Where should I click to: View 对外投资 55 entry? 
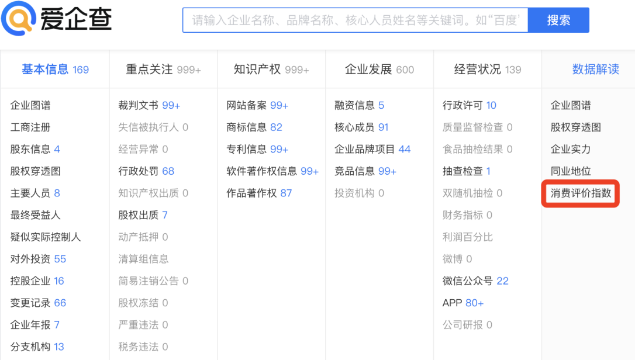point(38,259)
